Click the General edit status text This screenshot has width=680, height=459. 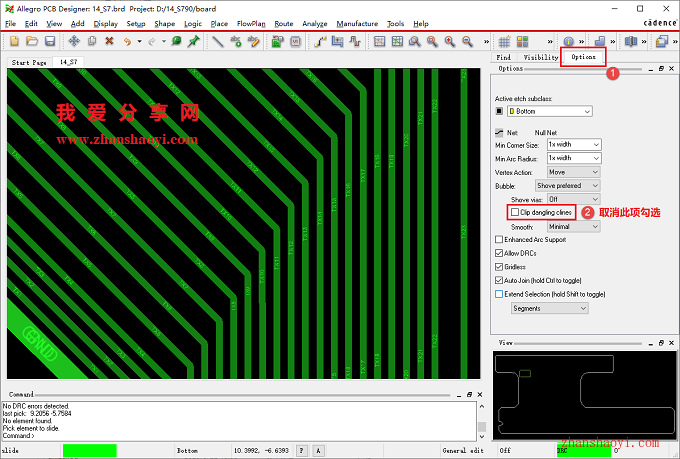click(x=463, y=451)
